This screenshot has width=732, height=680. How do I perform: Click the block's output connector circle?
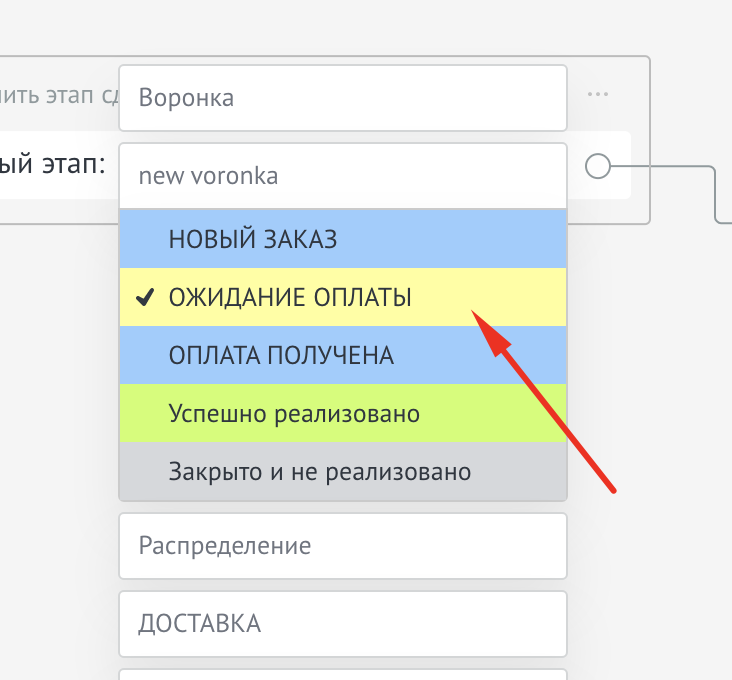tap(597, 166)
